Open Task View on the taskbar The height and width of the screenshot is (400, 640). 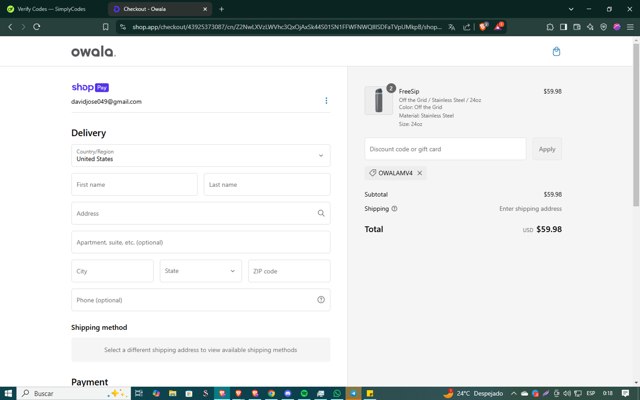(x=139, y=393)
